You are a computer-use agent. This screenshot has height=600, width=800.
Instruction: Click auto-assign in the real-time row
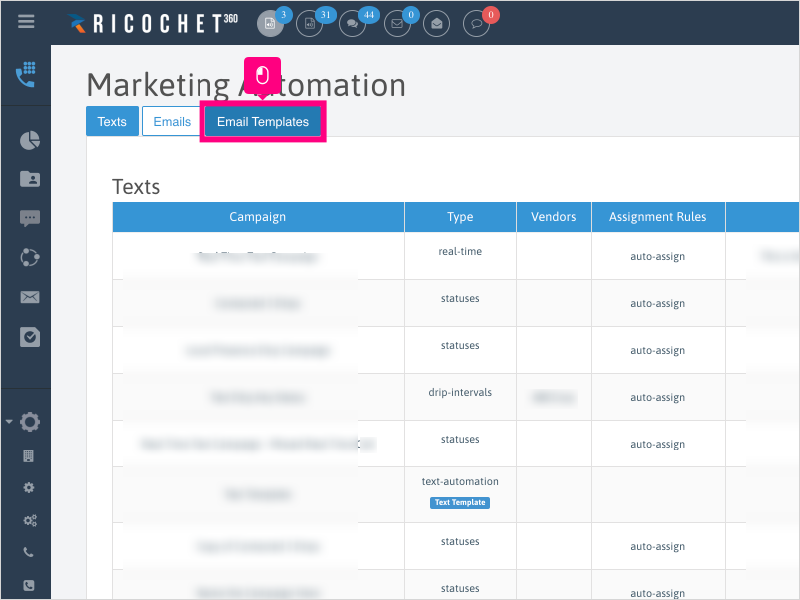tap(658, 257)
